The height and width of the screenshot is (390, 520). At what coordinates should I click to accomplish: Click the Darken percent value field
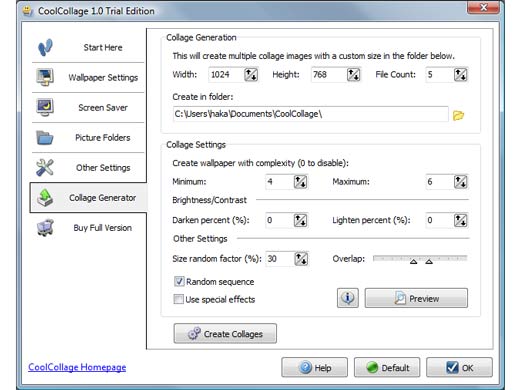(280, 220)
